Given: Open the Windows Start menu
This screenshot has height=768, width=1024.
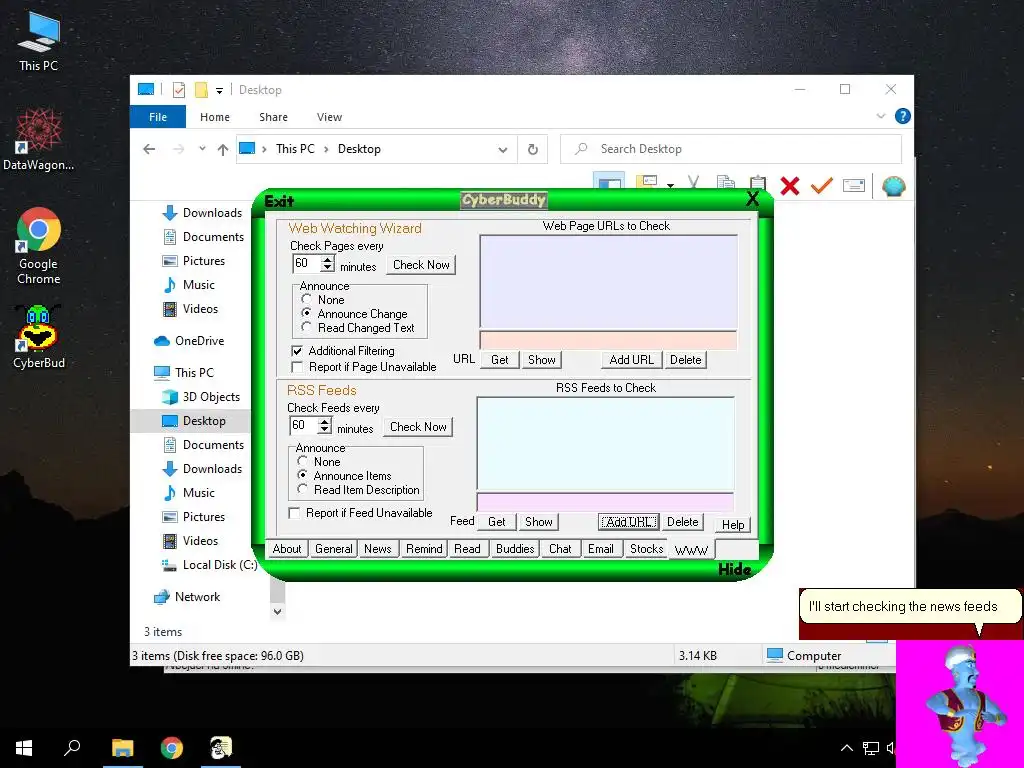Looking at the screenshot, I should (24, 748).
